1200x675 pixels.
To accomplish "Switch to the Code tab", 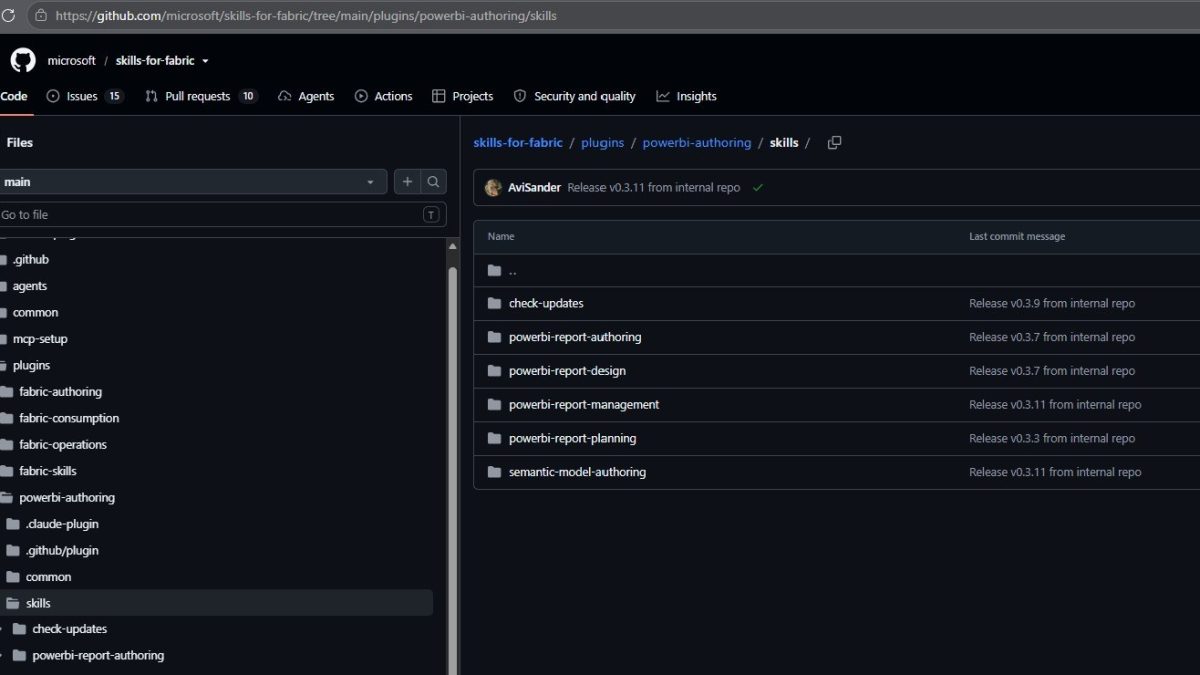I will pos(14,96).
